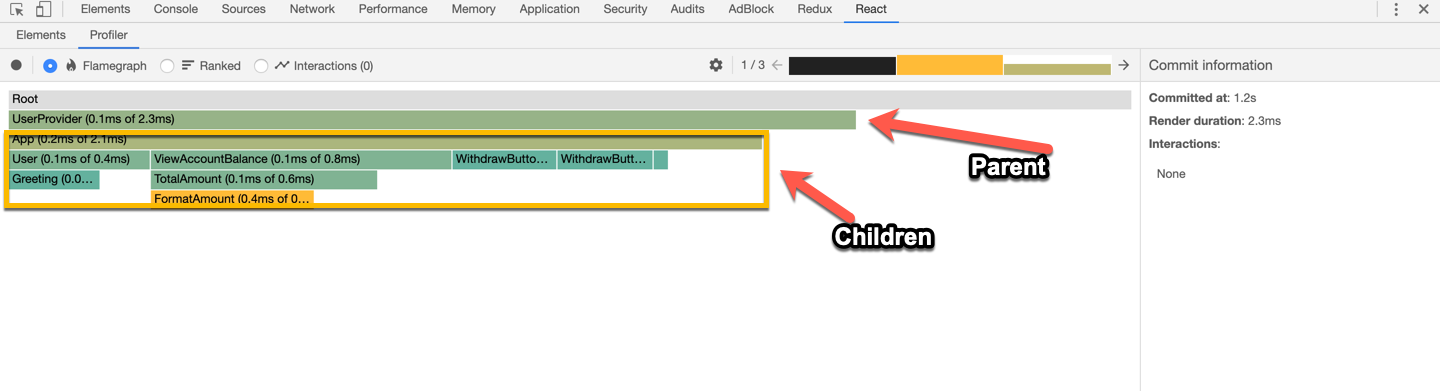Select the olive third commit bar
Viewport: 1440px width, 391px height.
1057,69
